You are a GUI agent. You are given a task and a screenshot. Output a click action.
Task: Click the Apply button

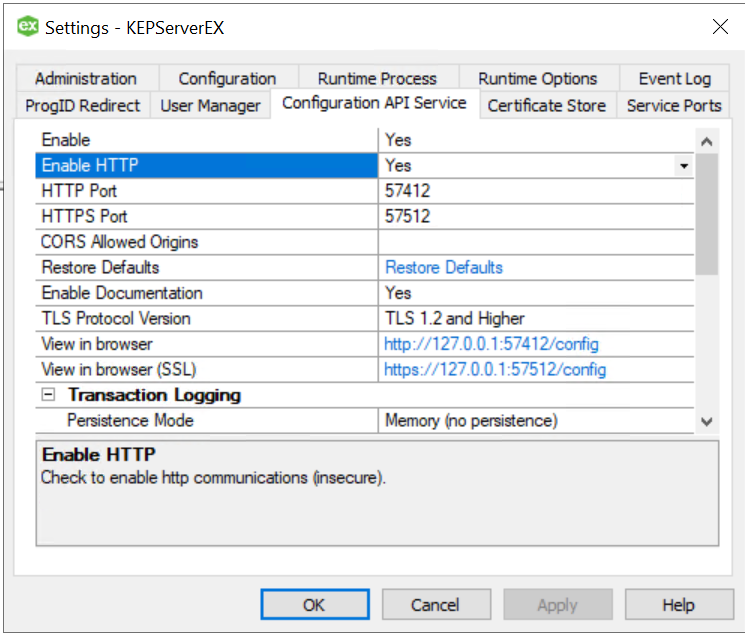(x=557, y=604)
